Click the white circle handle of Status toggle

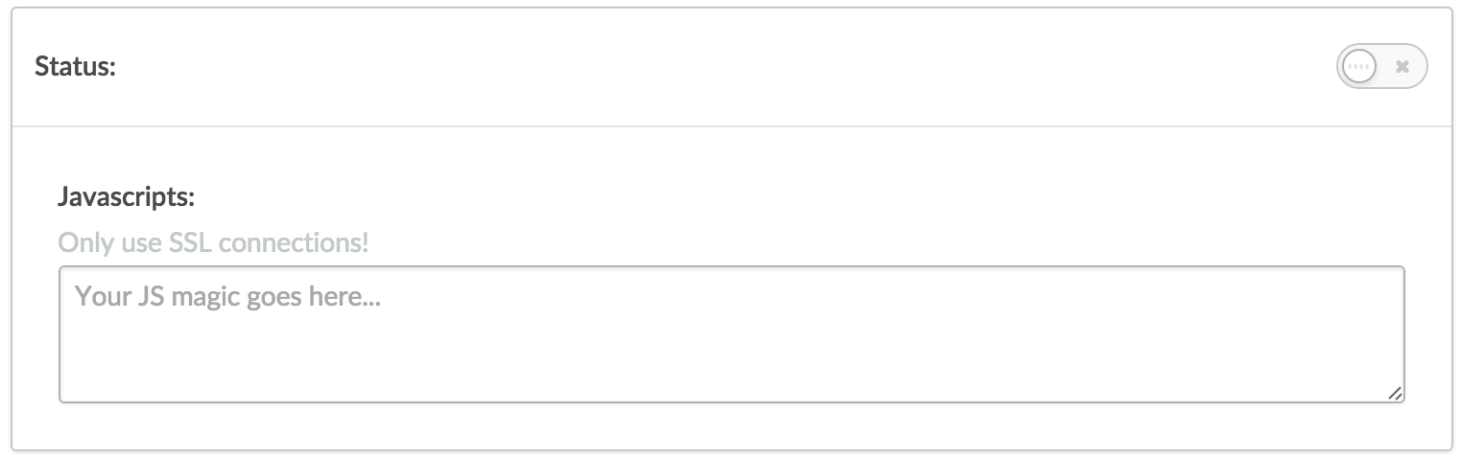(x=1359, y=67)
